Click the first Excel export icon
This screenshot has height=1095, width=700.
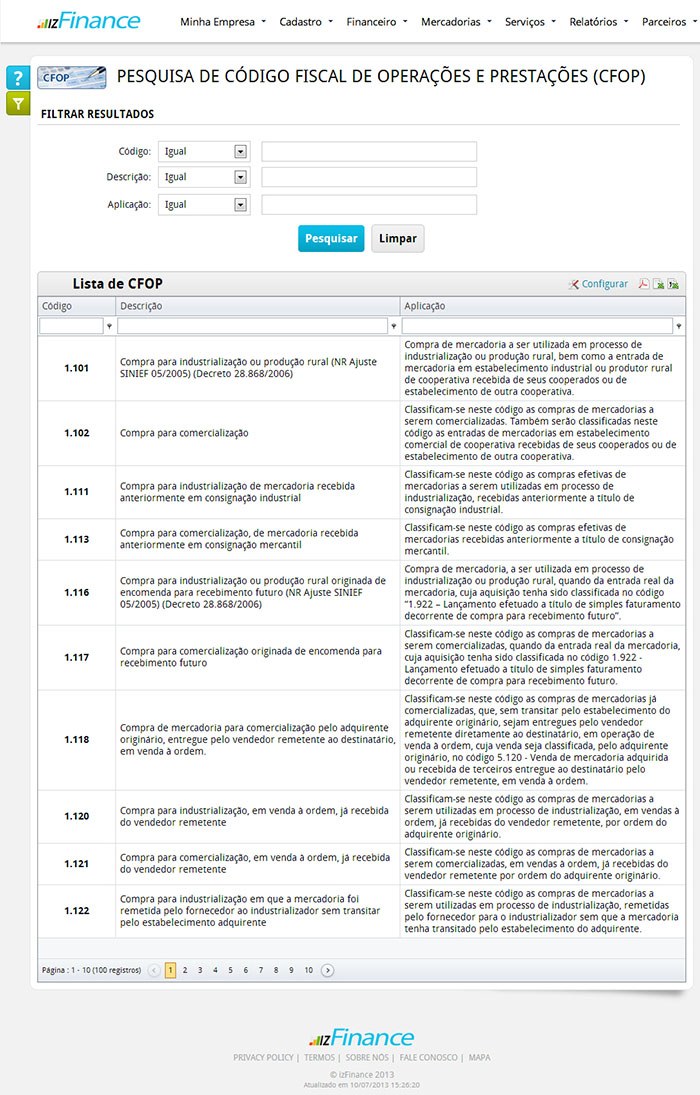point(658,284)
